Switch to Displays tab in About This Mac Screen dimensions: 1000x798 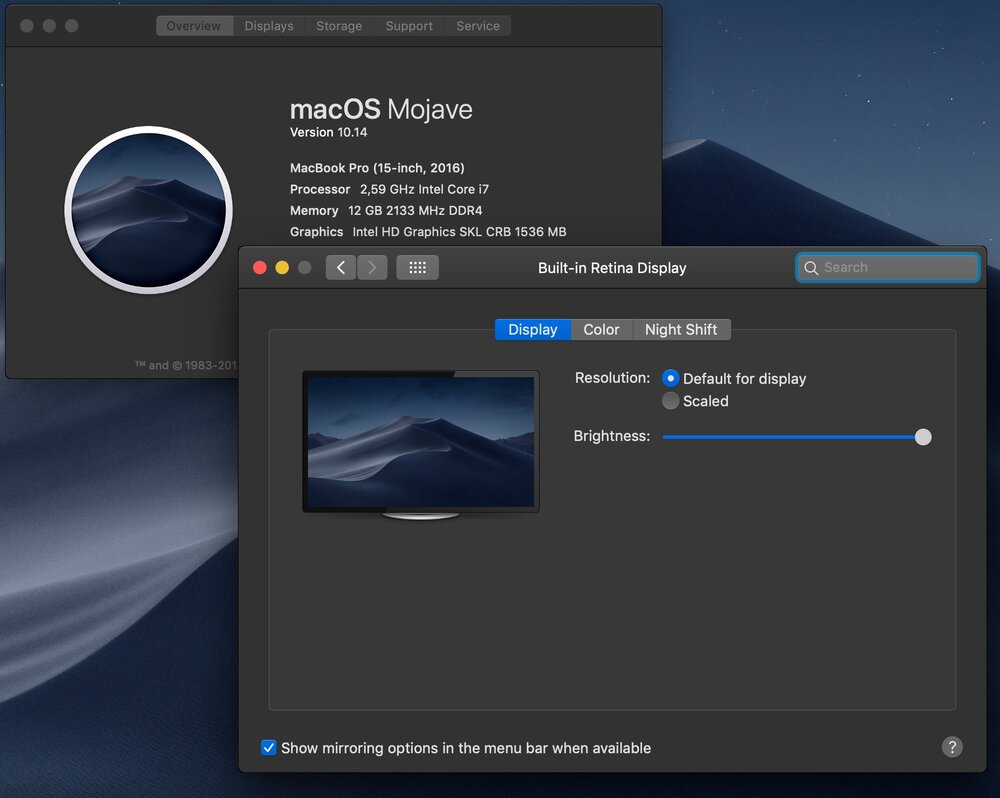[269, 26]
